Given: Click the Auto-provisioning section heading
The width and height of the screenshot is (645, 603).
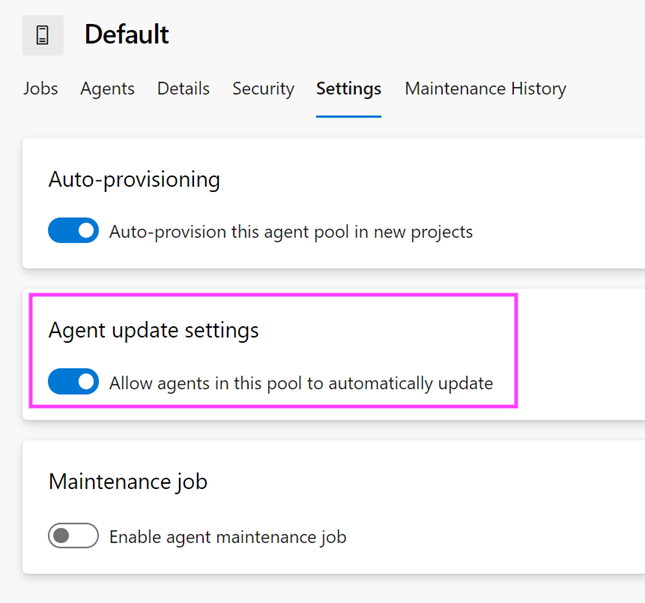Looking at the screenshot, I should click(134, 180).
